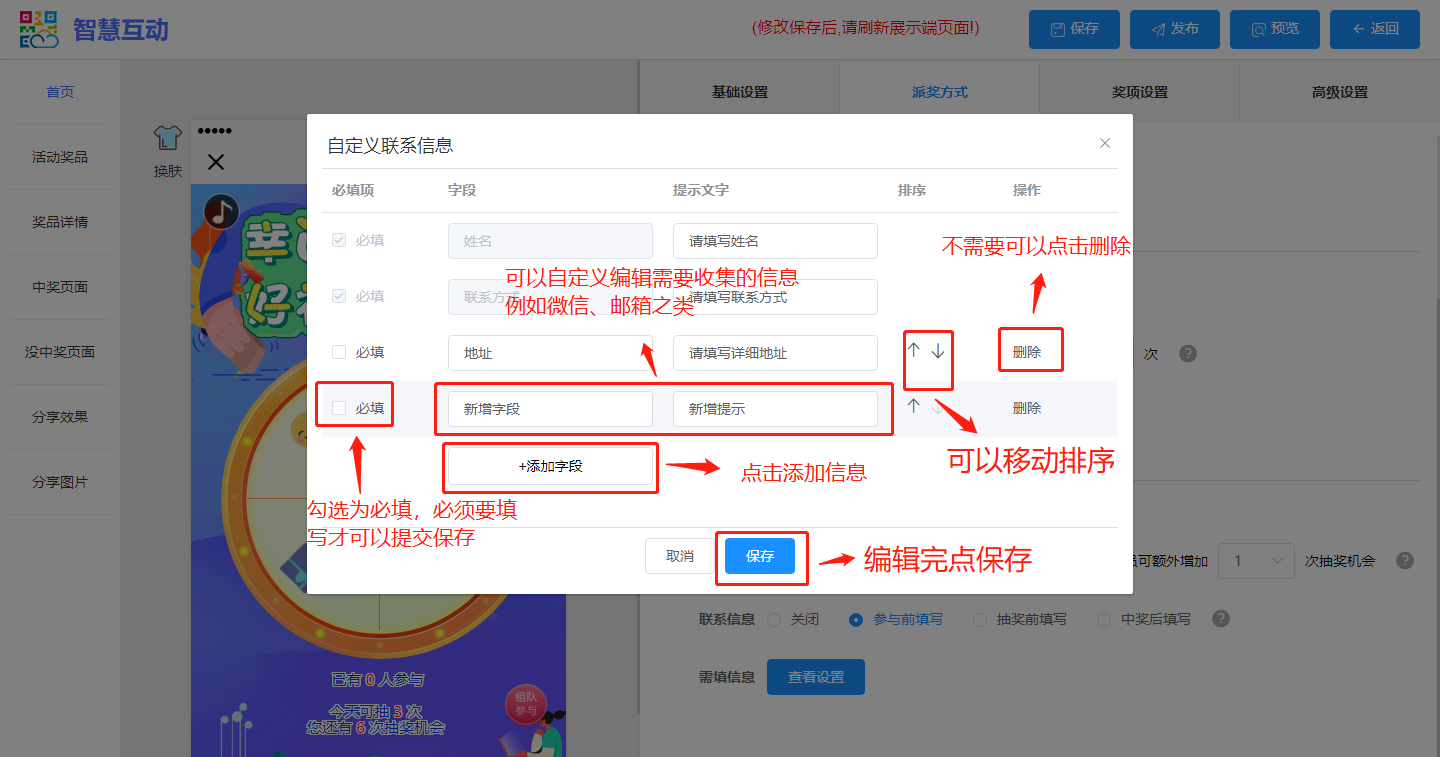The width and height of the screenshot is (1440, 757).
Task: Open the 高级设置 tab
Action: [1339, 92]
